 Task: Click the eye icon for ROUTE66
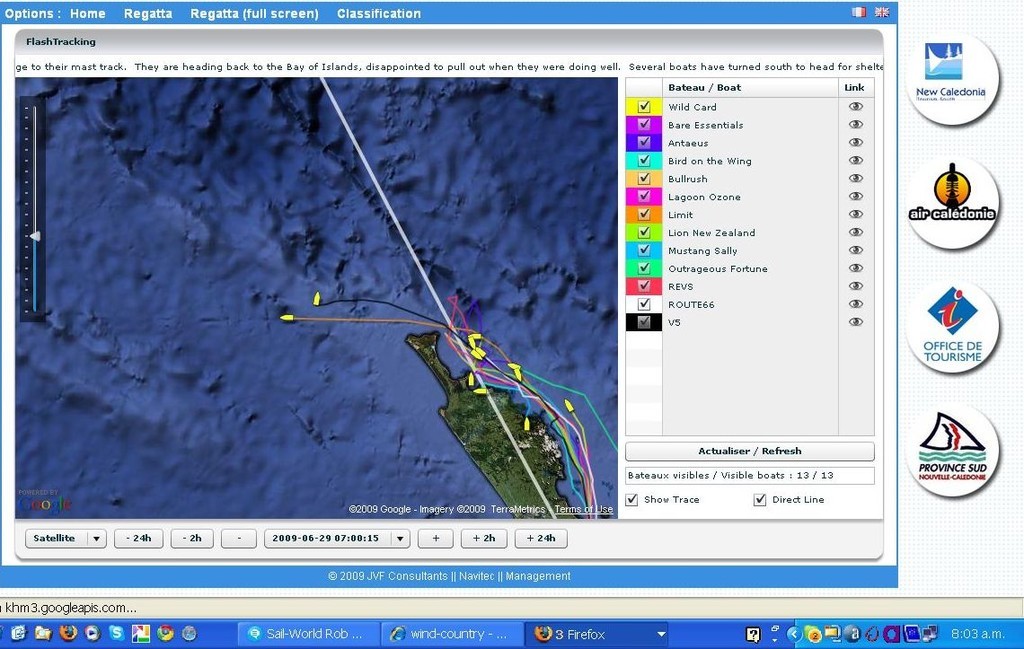coord(856,304)
